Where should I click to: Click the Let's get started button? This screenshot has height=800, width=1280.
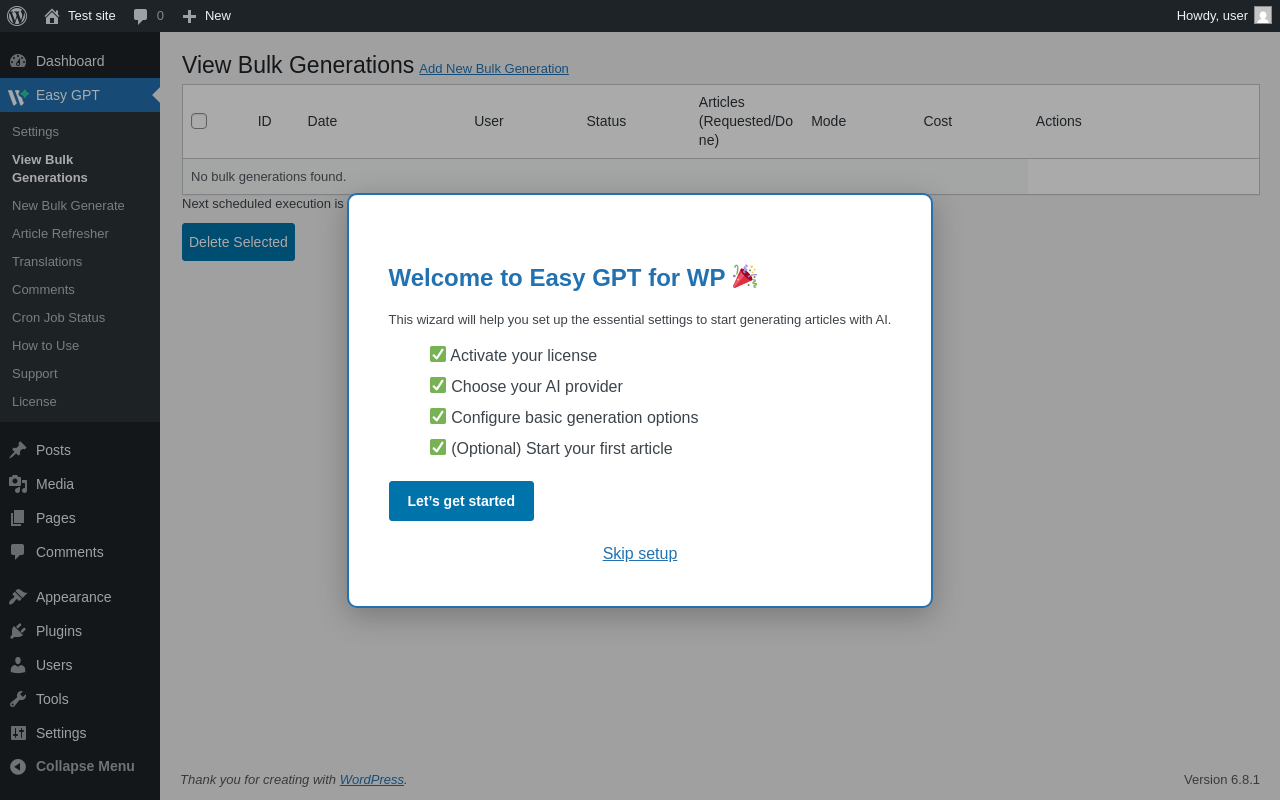[461, 501]
